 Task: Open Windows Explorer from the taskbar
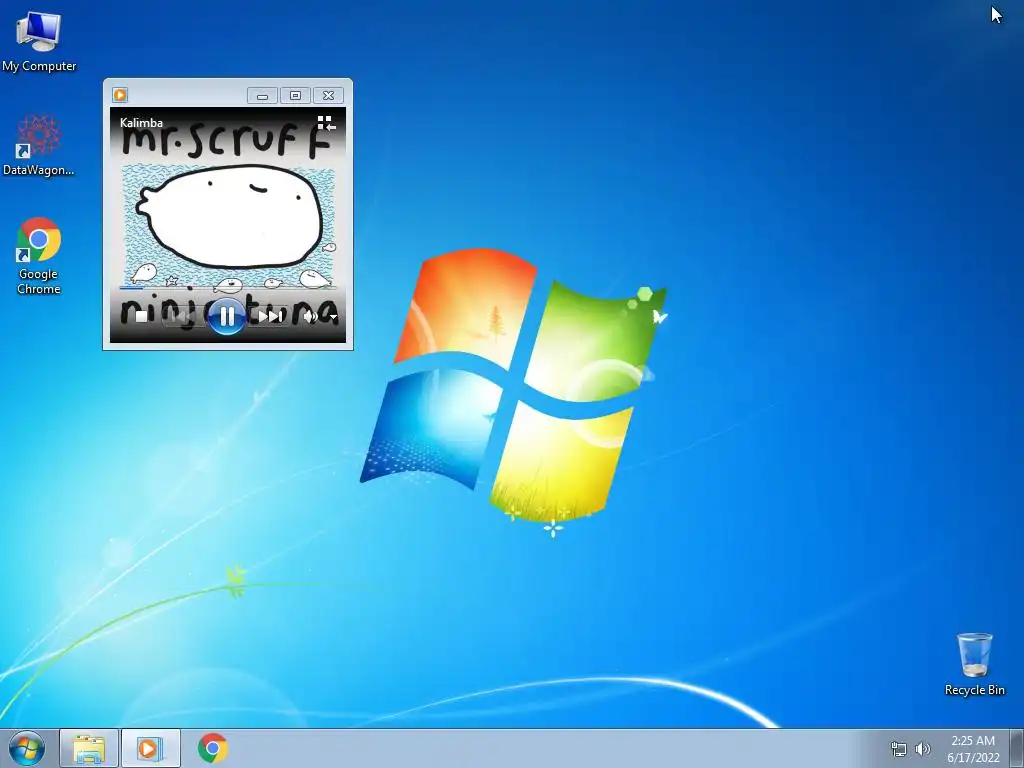click(89, 748)
